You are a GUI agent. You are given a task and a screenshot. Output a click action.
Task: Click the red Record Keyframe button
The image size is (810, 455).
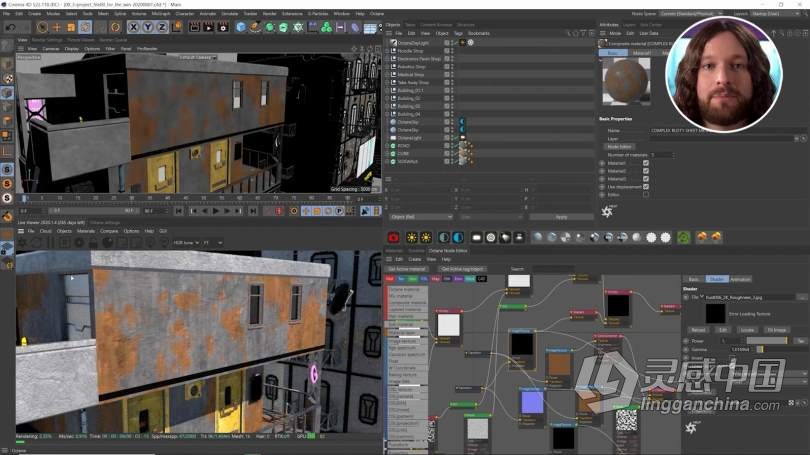[279, 211]
